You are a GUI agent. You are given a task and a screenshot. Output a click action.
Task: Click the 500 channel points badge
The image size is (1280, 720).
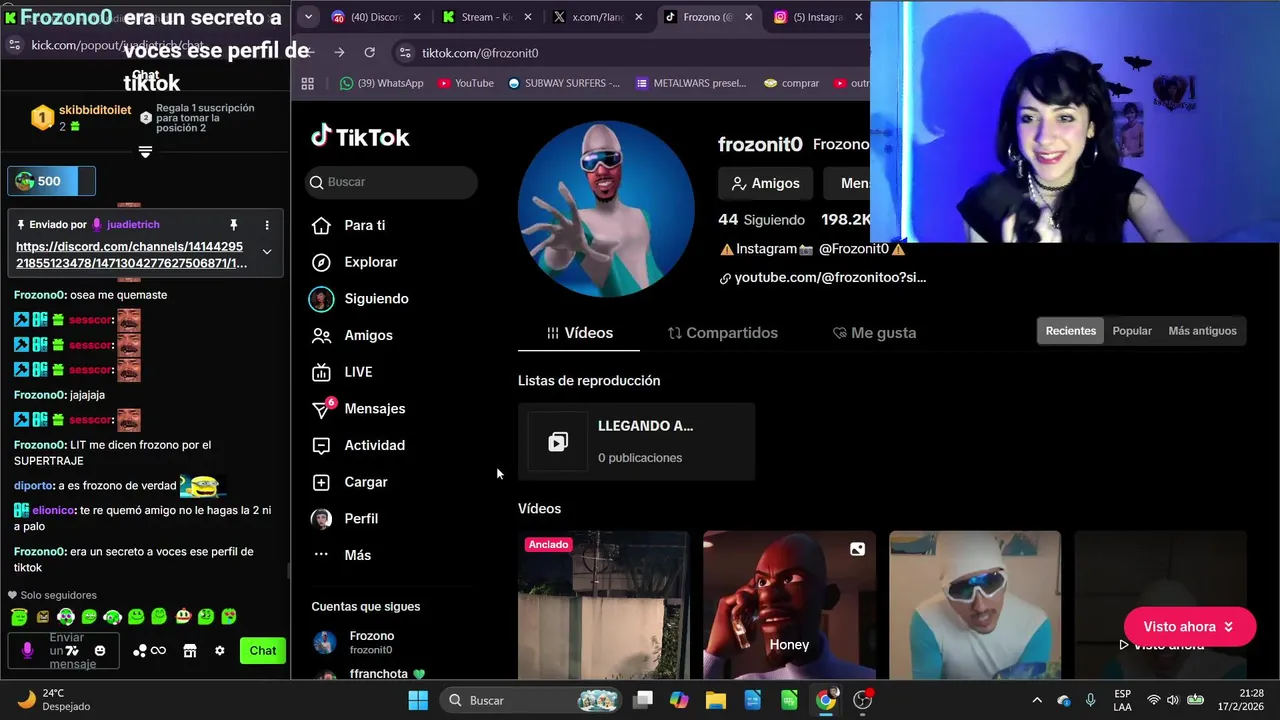51,181
